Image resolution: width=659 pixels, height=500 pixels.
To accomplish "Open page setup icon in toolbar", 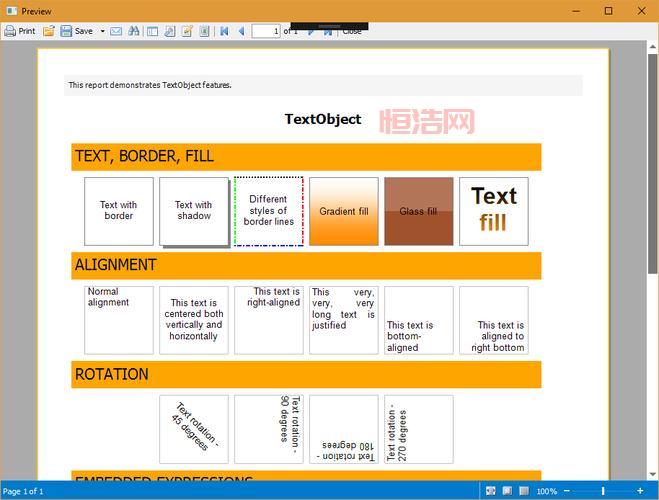I will coord(170,31).
